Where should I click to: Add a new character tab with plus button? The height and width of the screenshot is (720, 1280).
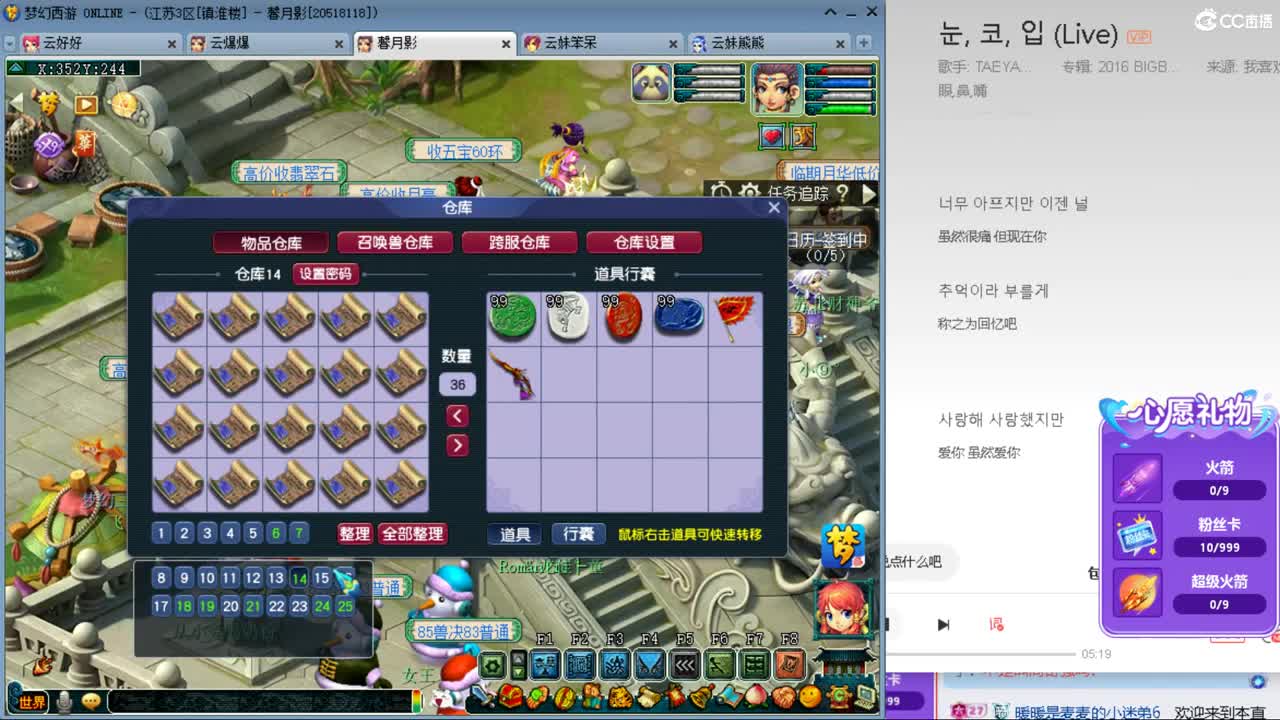864,43
